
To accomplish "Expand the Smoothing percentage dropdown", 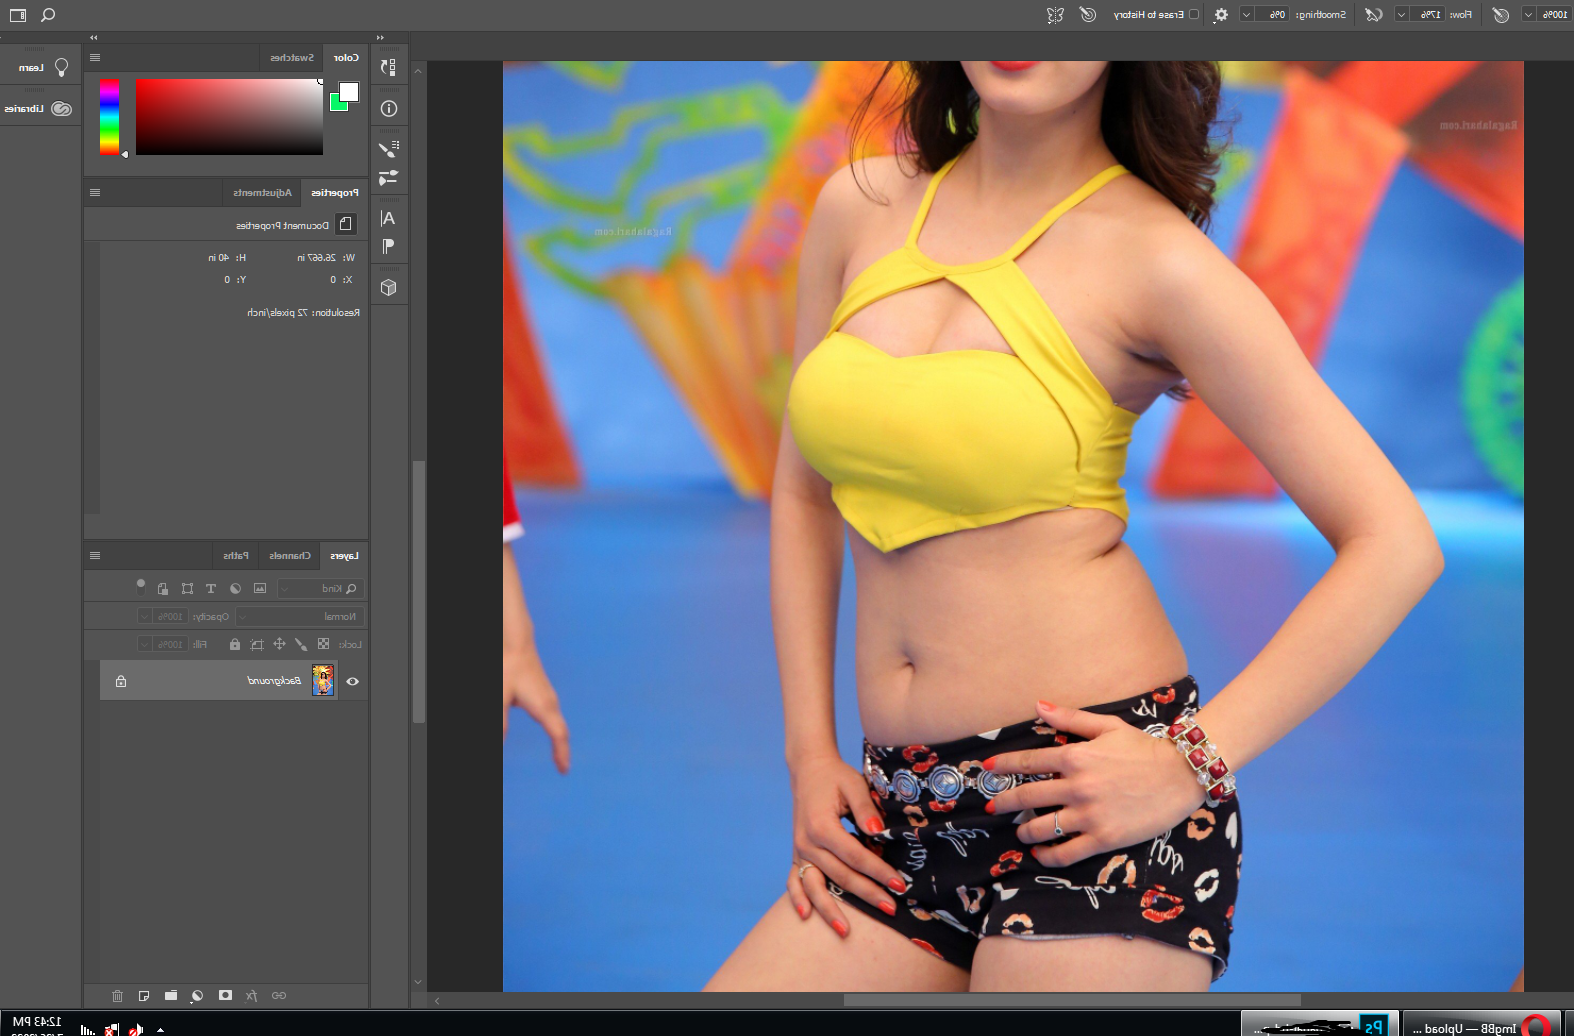I will coord(1247,15).
